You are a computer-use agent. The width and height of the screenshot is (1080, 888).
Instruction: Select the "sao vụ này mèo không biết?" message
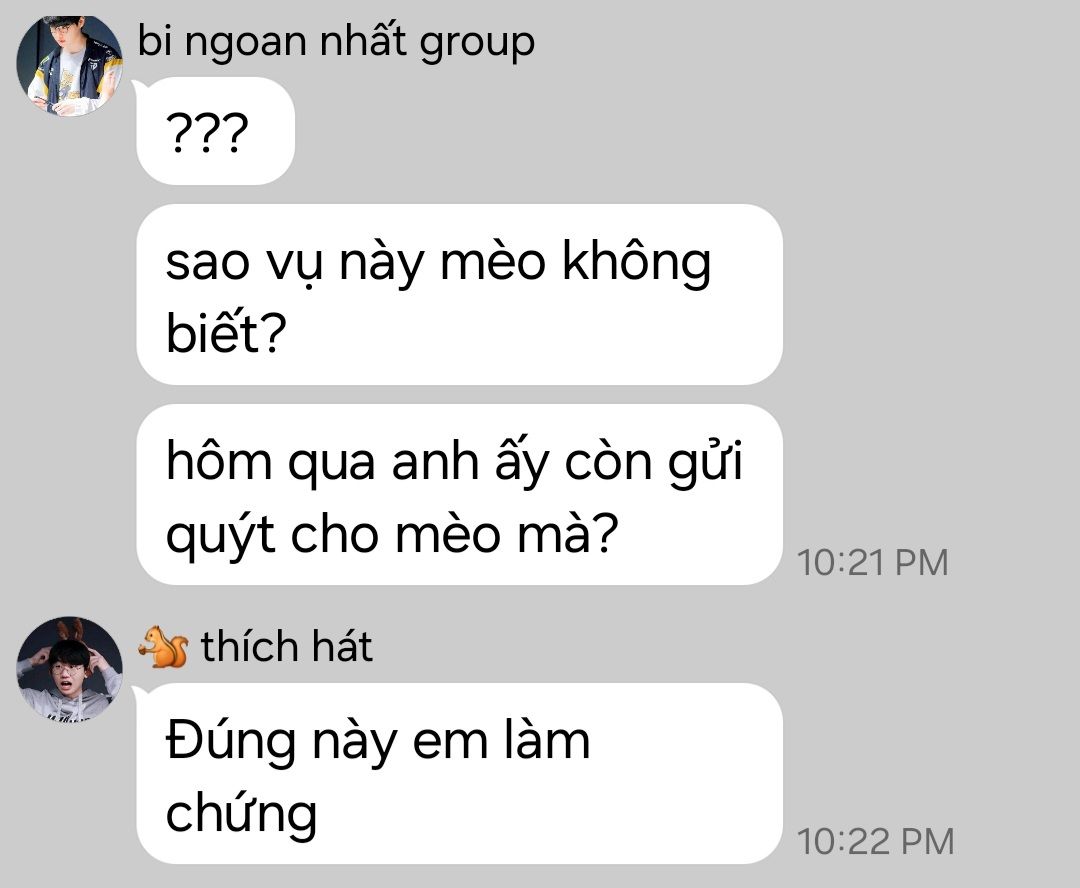click(459, 295)
